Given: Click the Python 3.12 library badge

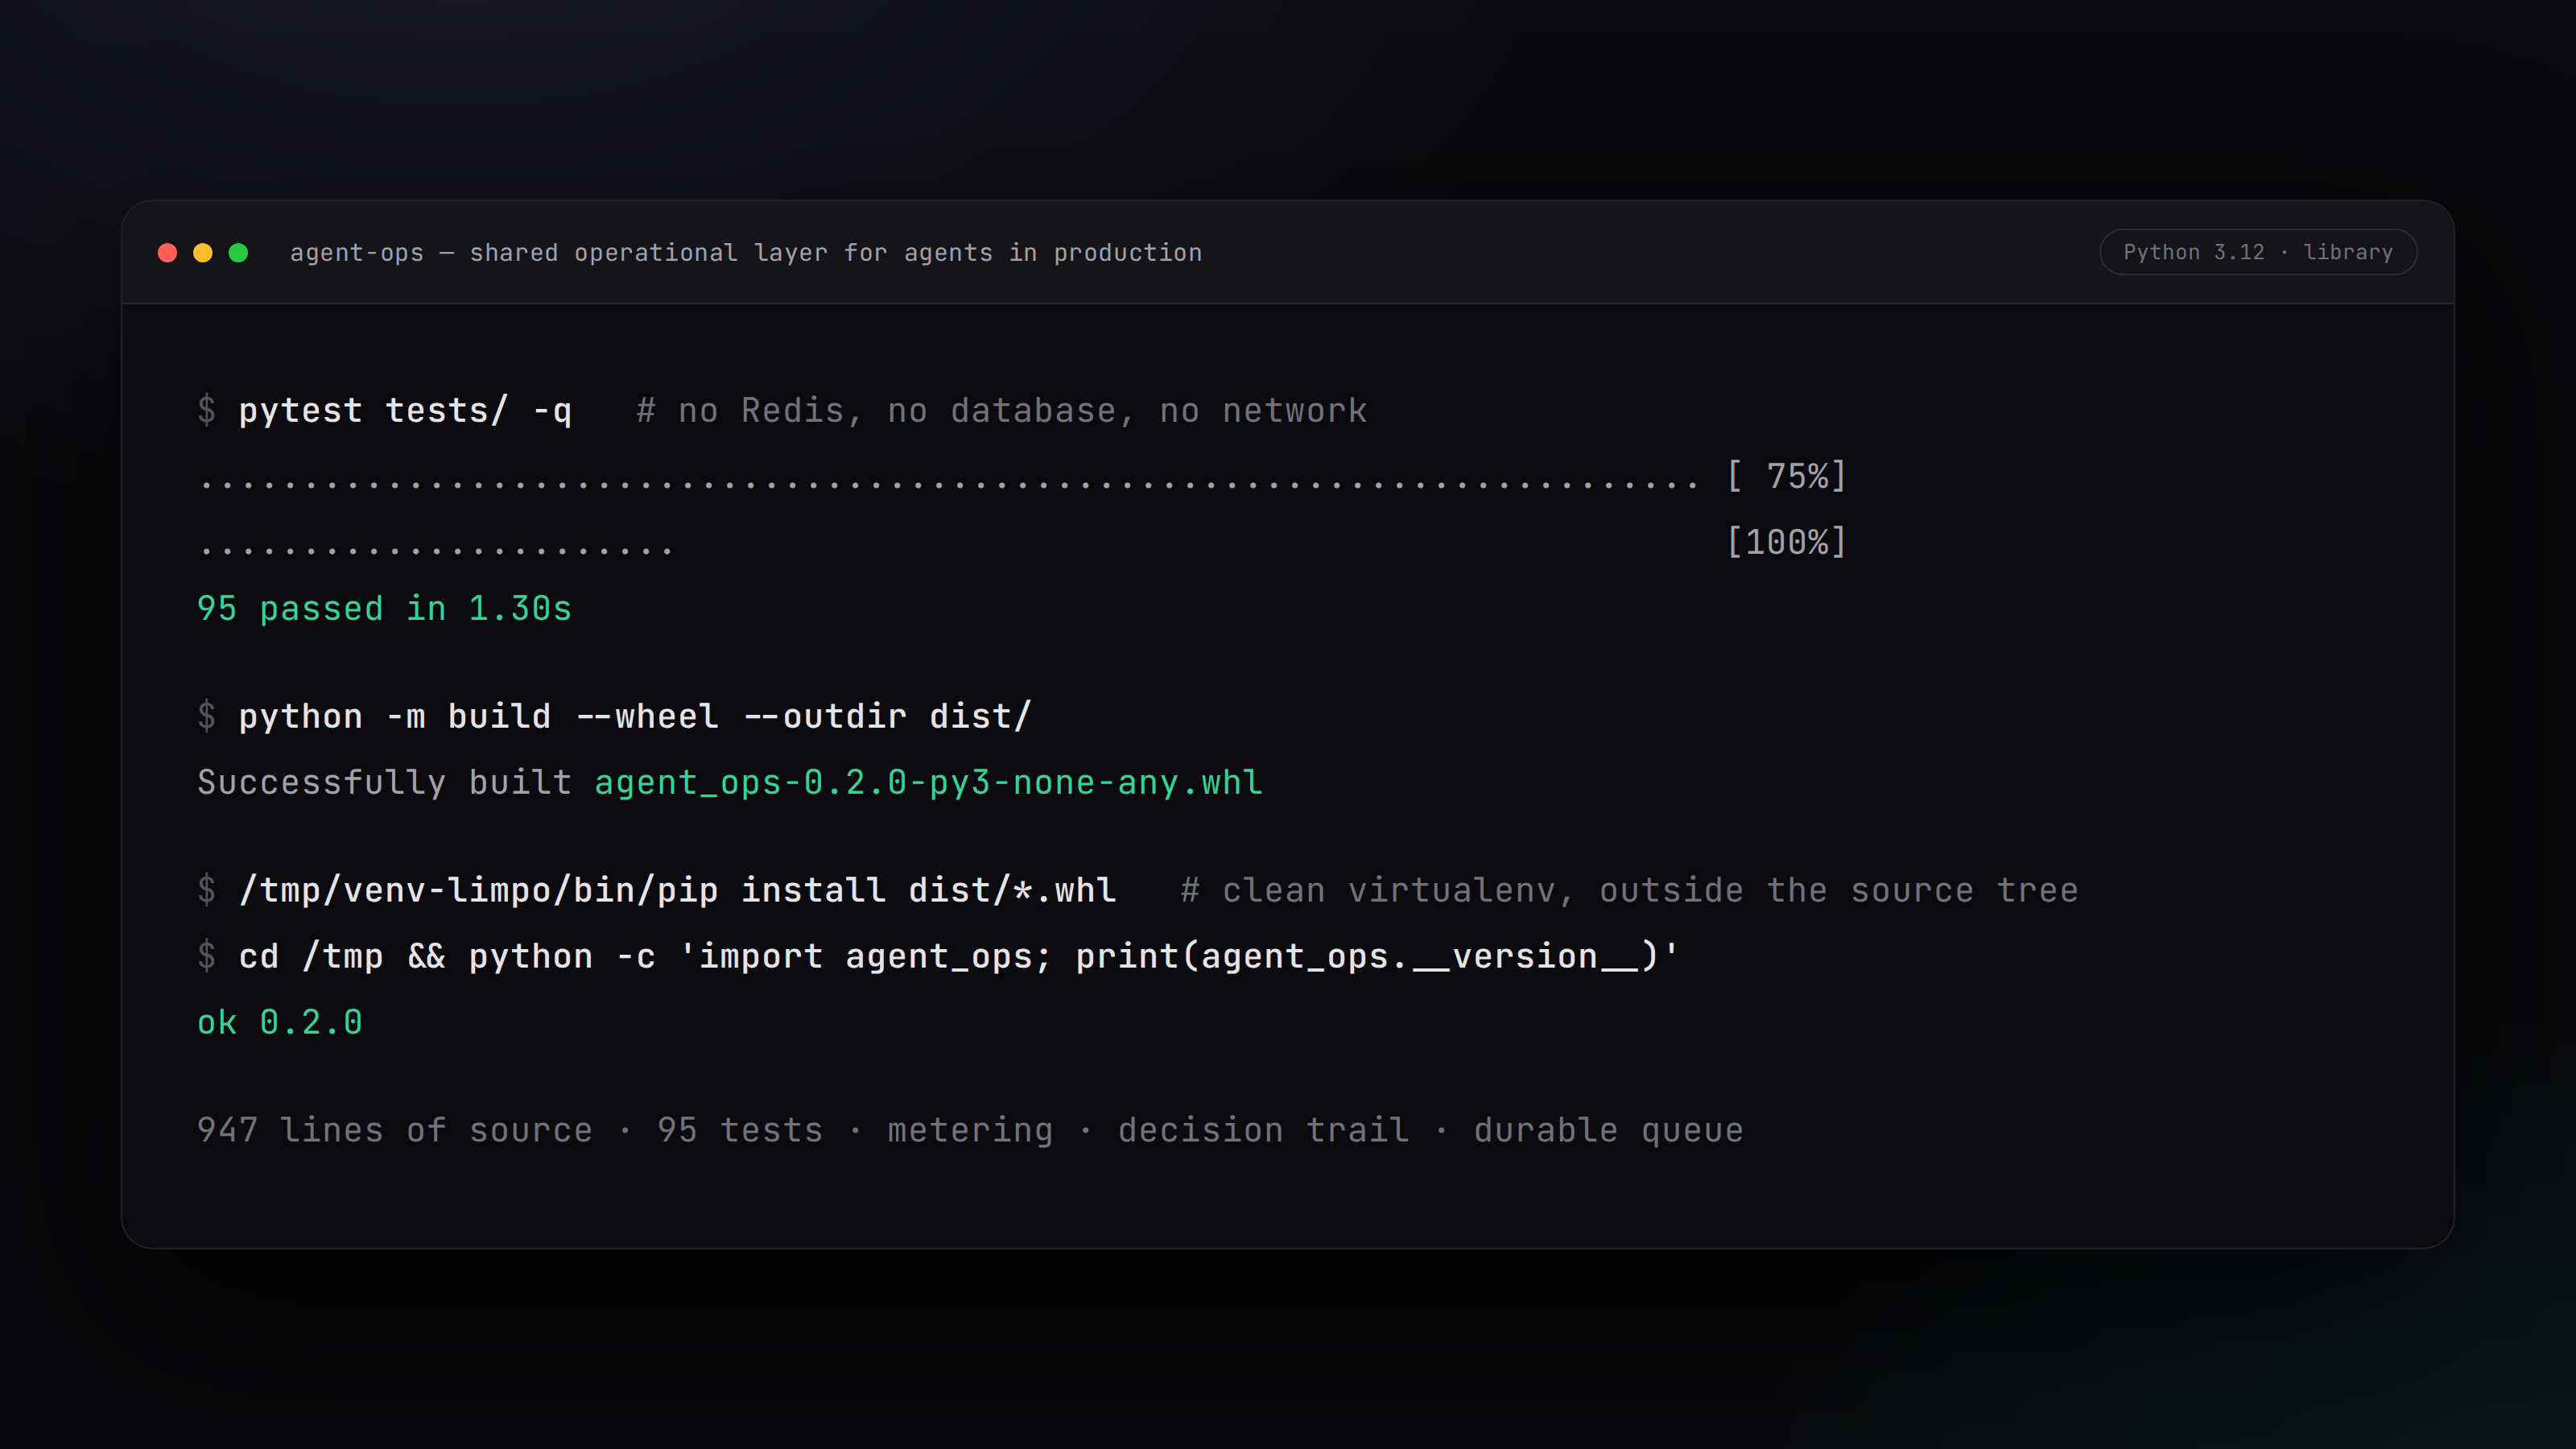Looking at the screenshot, I should click(2258, 252).
